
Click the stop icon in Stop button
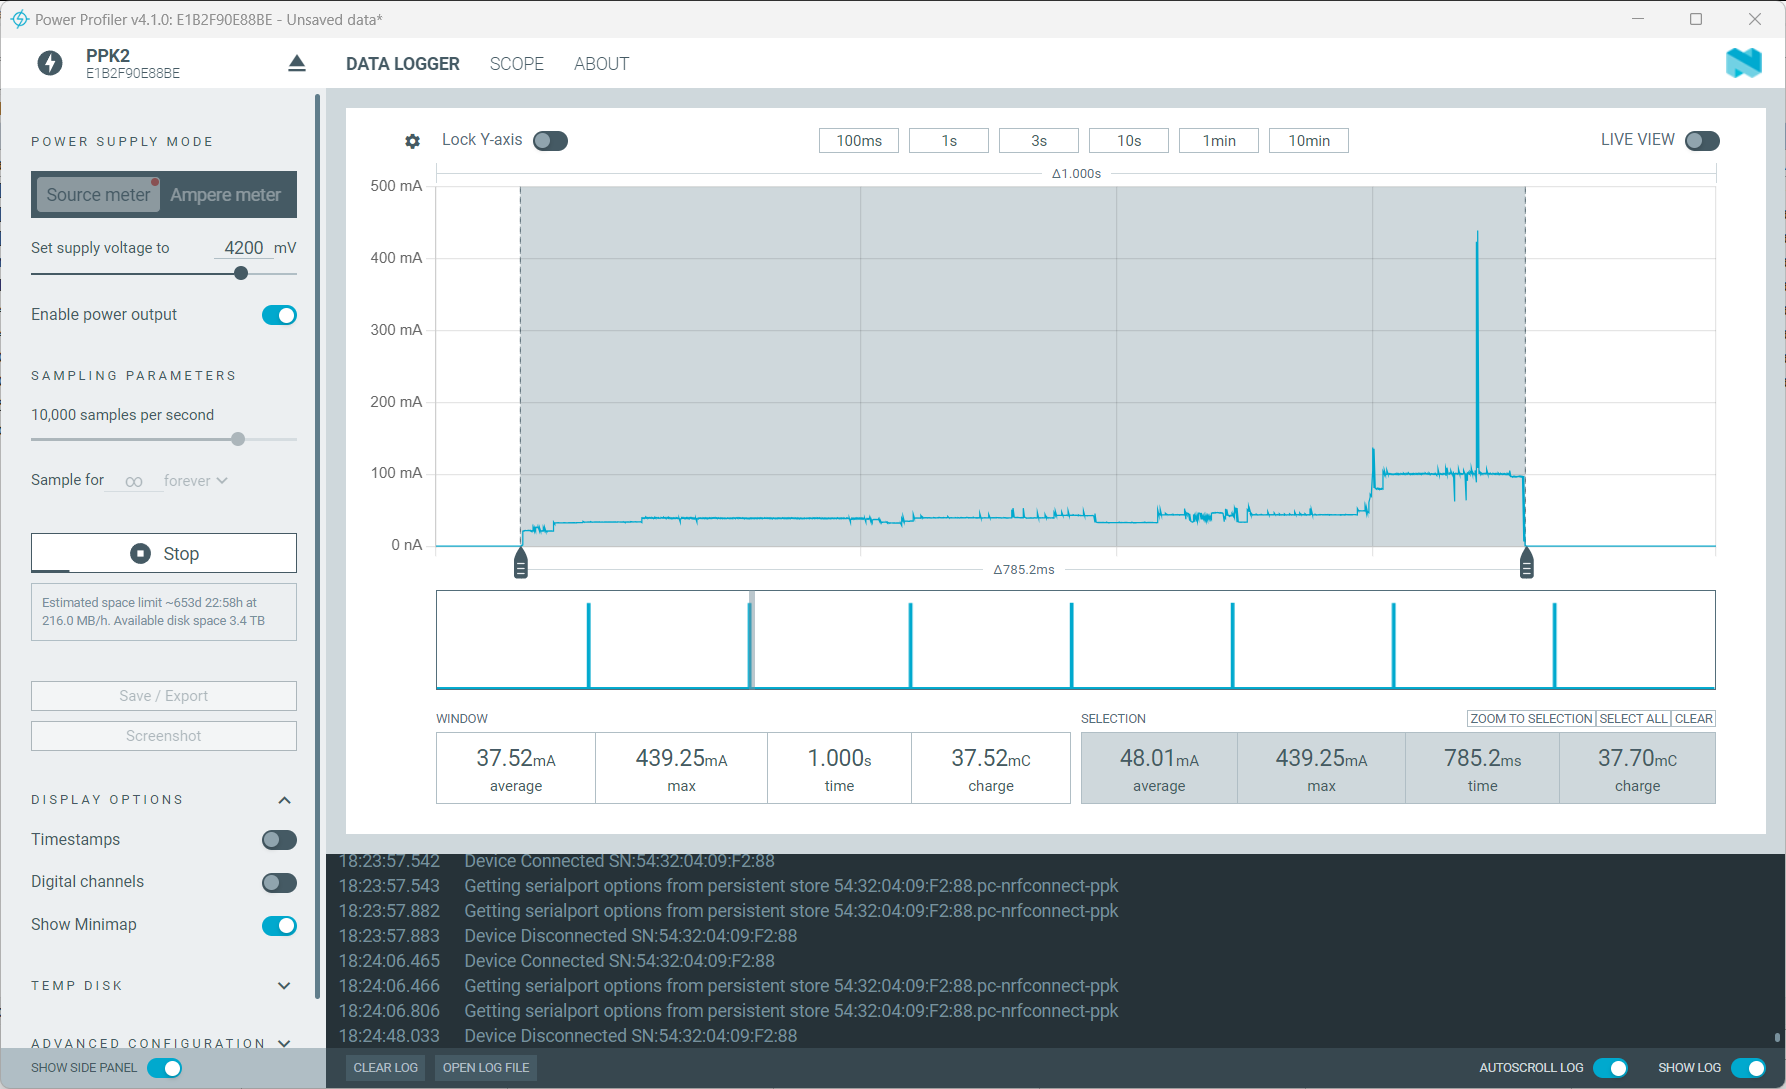pos(141,554)
